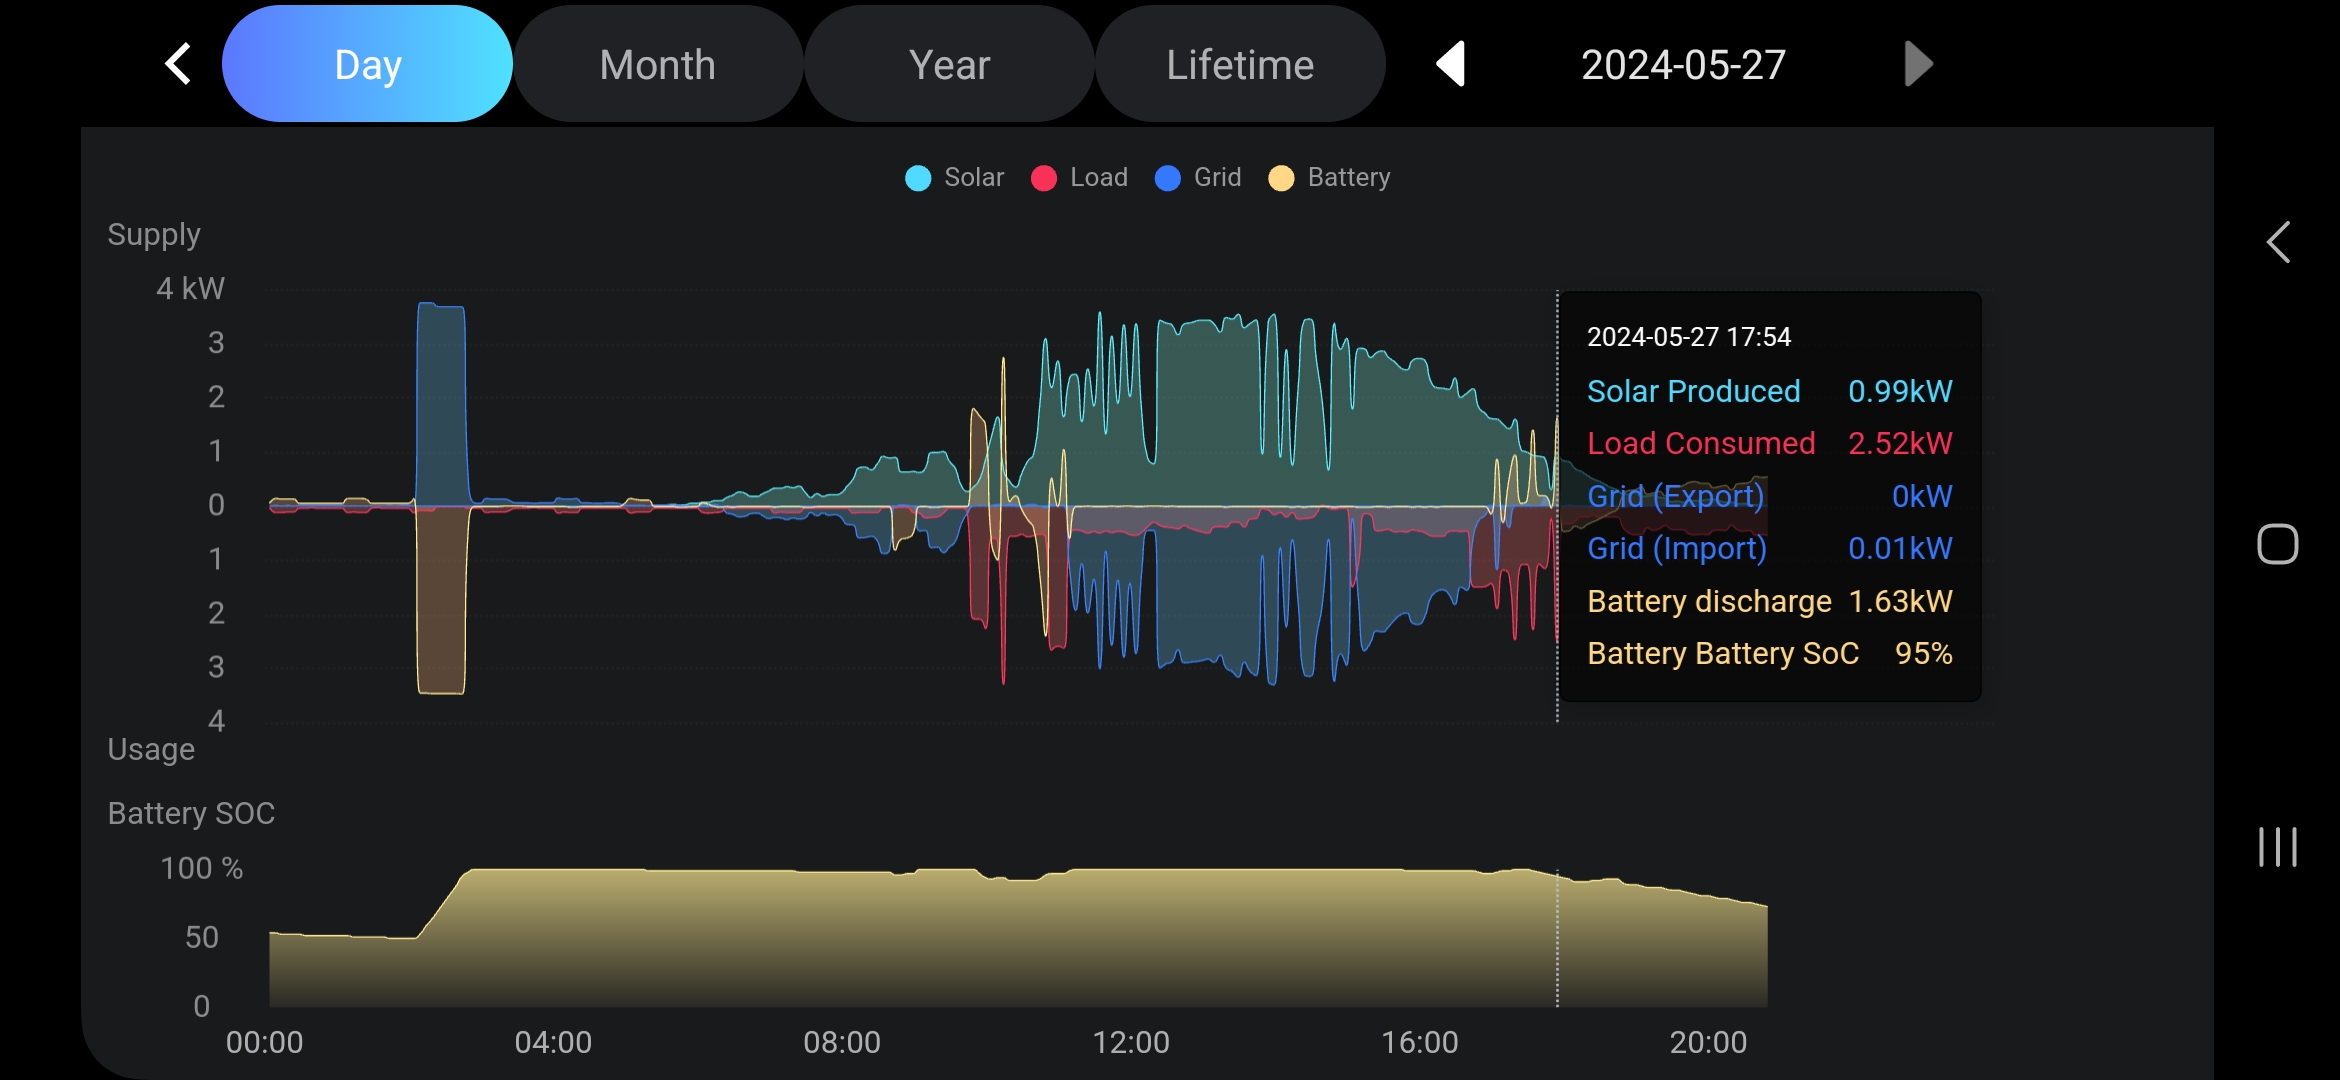Screen dimensions: 2340x1080
Task: Tap chart at 12:00 time label
Action: tap(1130, 1042)
